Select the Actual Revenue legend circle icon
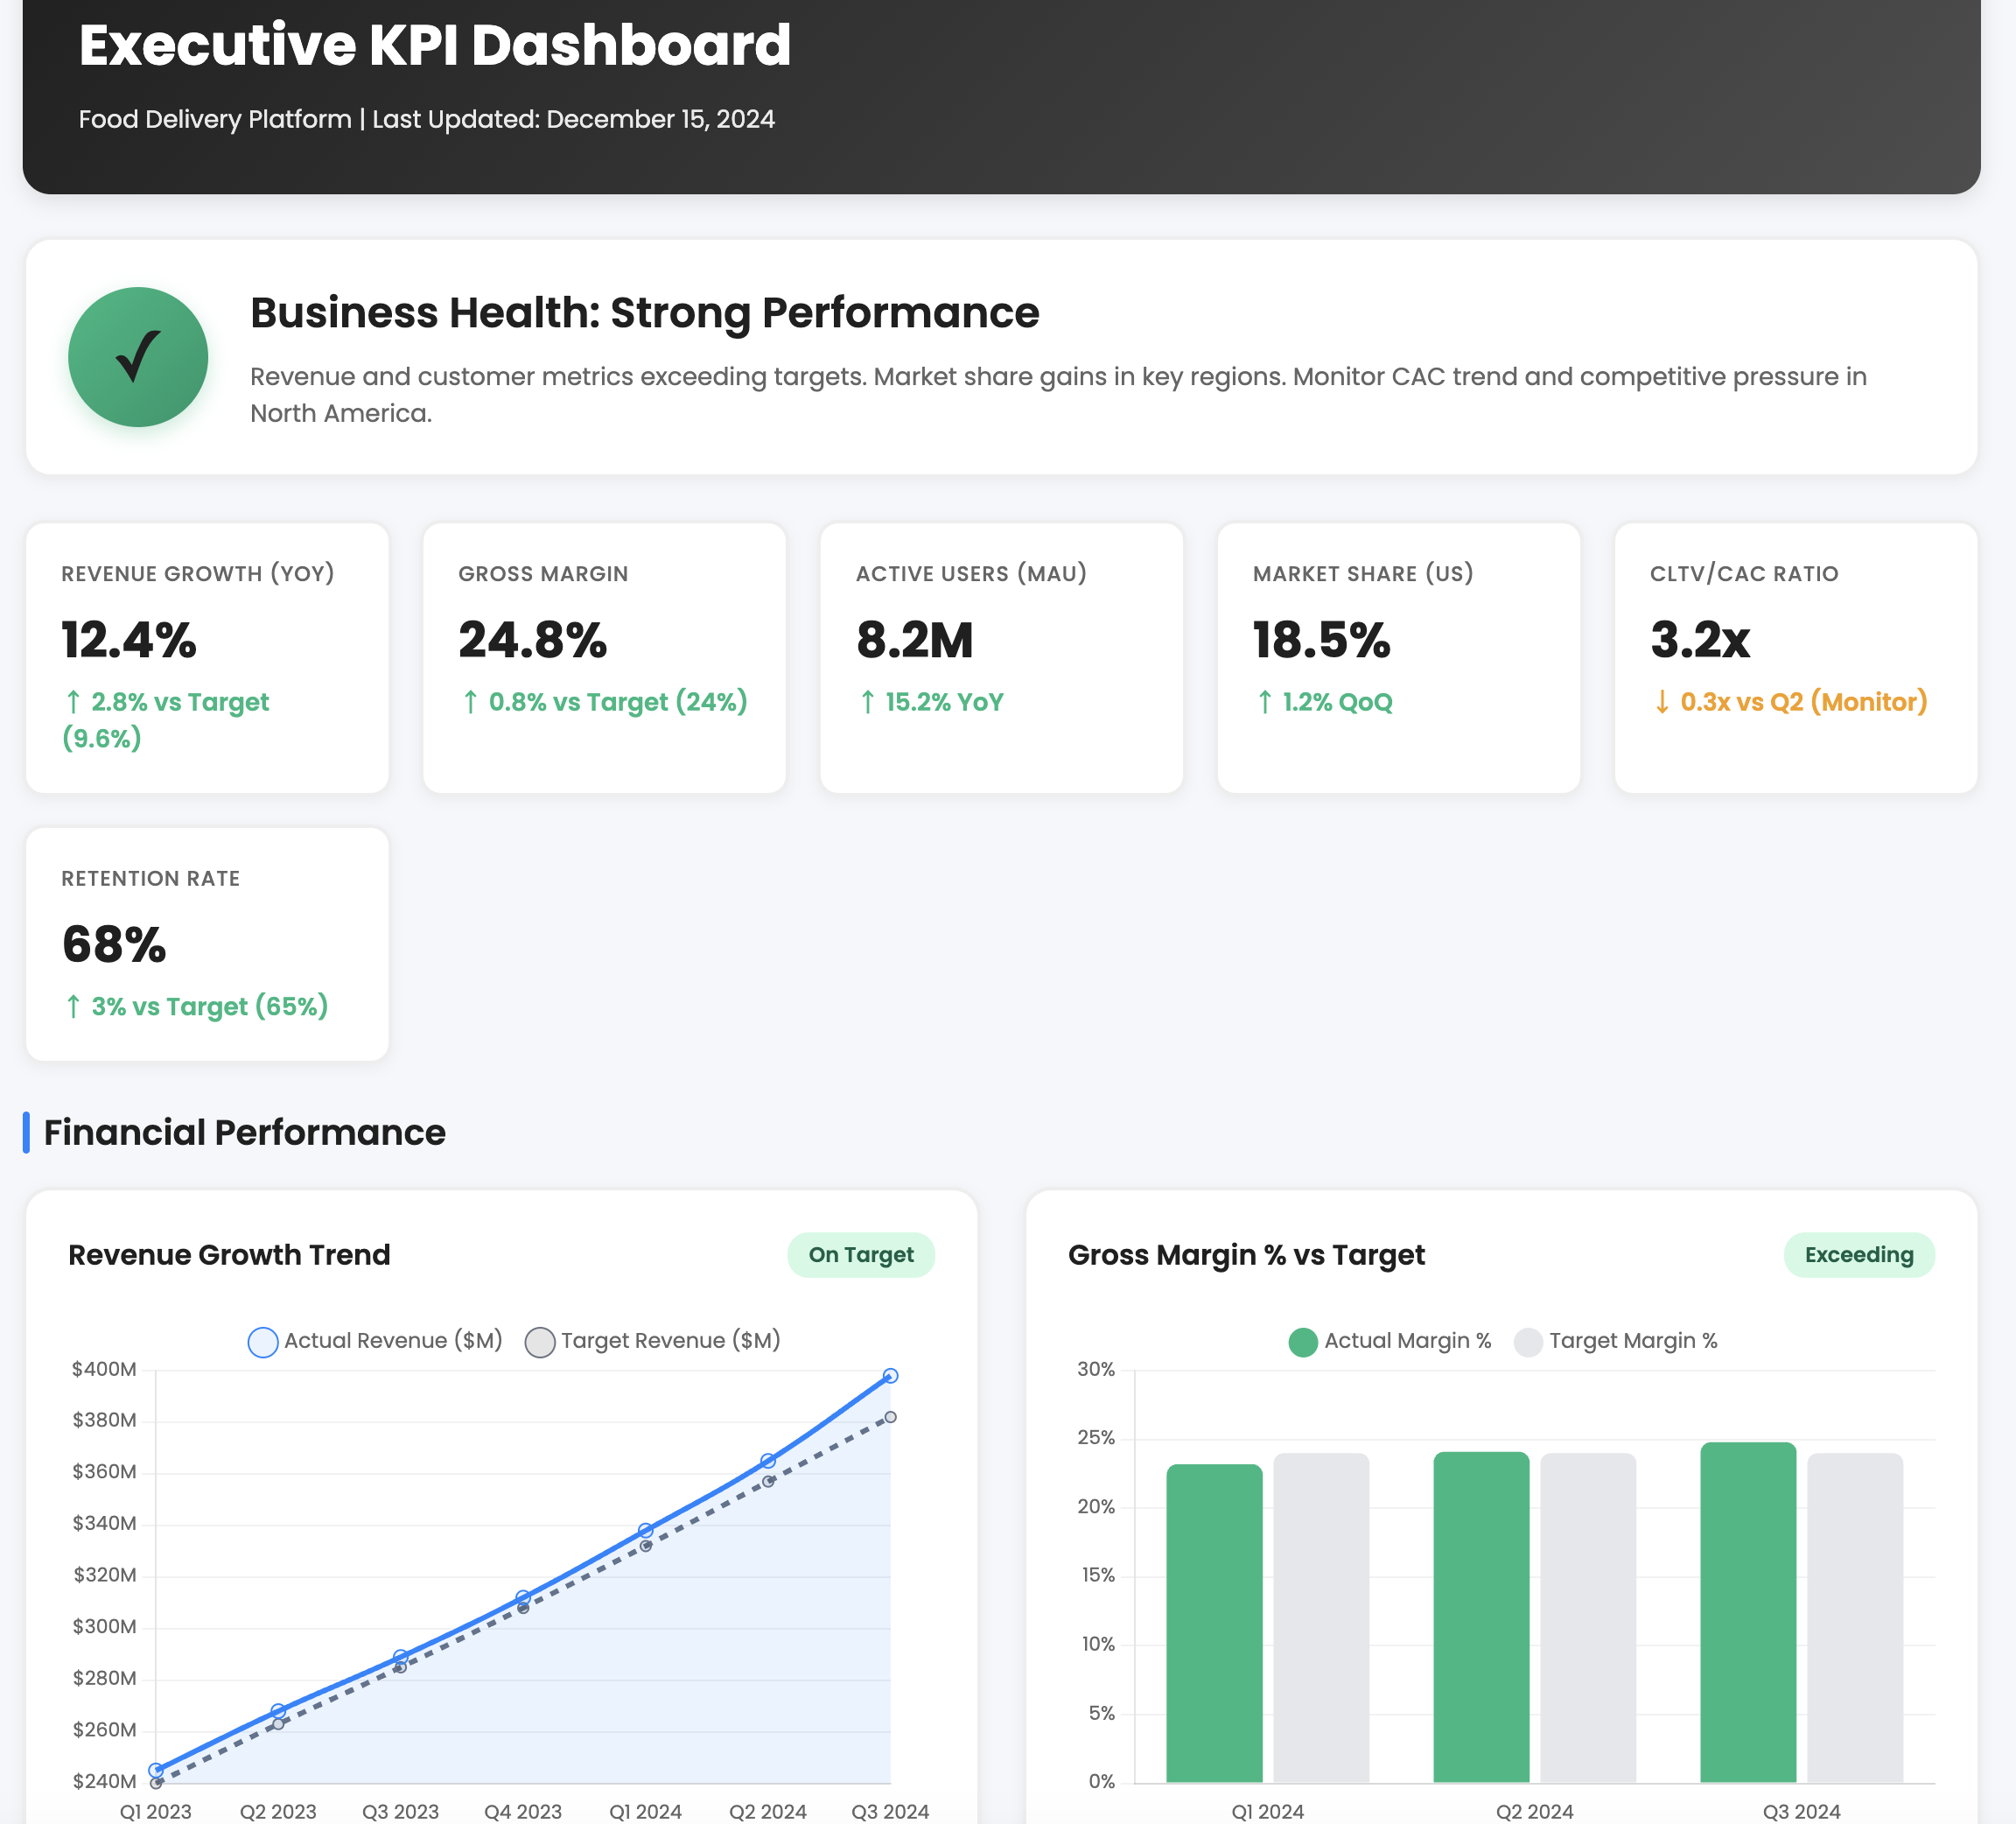The image size is (2016, 1824). (263, 1341)
